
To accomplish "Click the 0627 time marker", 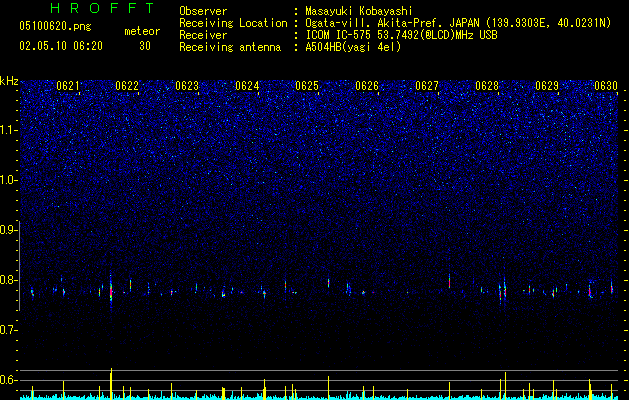I will tap(427, 86).
